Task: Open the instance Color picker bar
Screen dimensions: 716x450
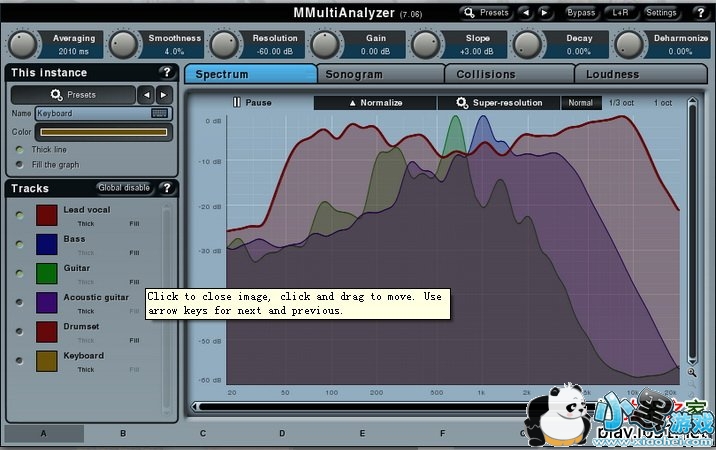Action: [x=104, y=132]
